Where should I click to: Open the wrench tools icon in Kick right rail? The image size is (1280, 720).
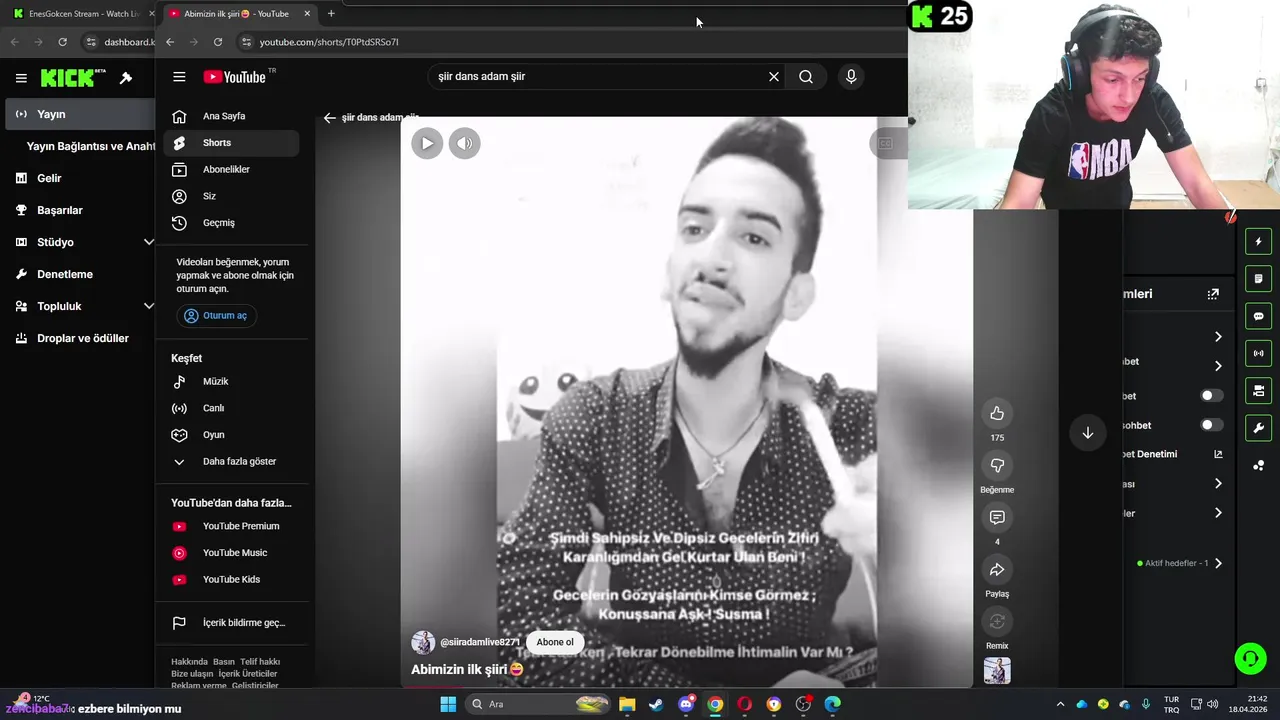click(x=1259, y=428)
